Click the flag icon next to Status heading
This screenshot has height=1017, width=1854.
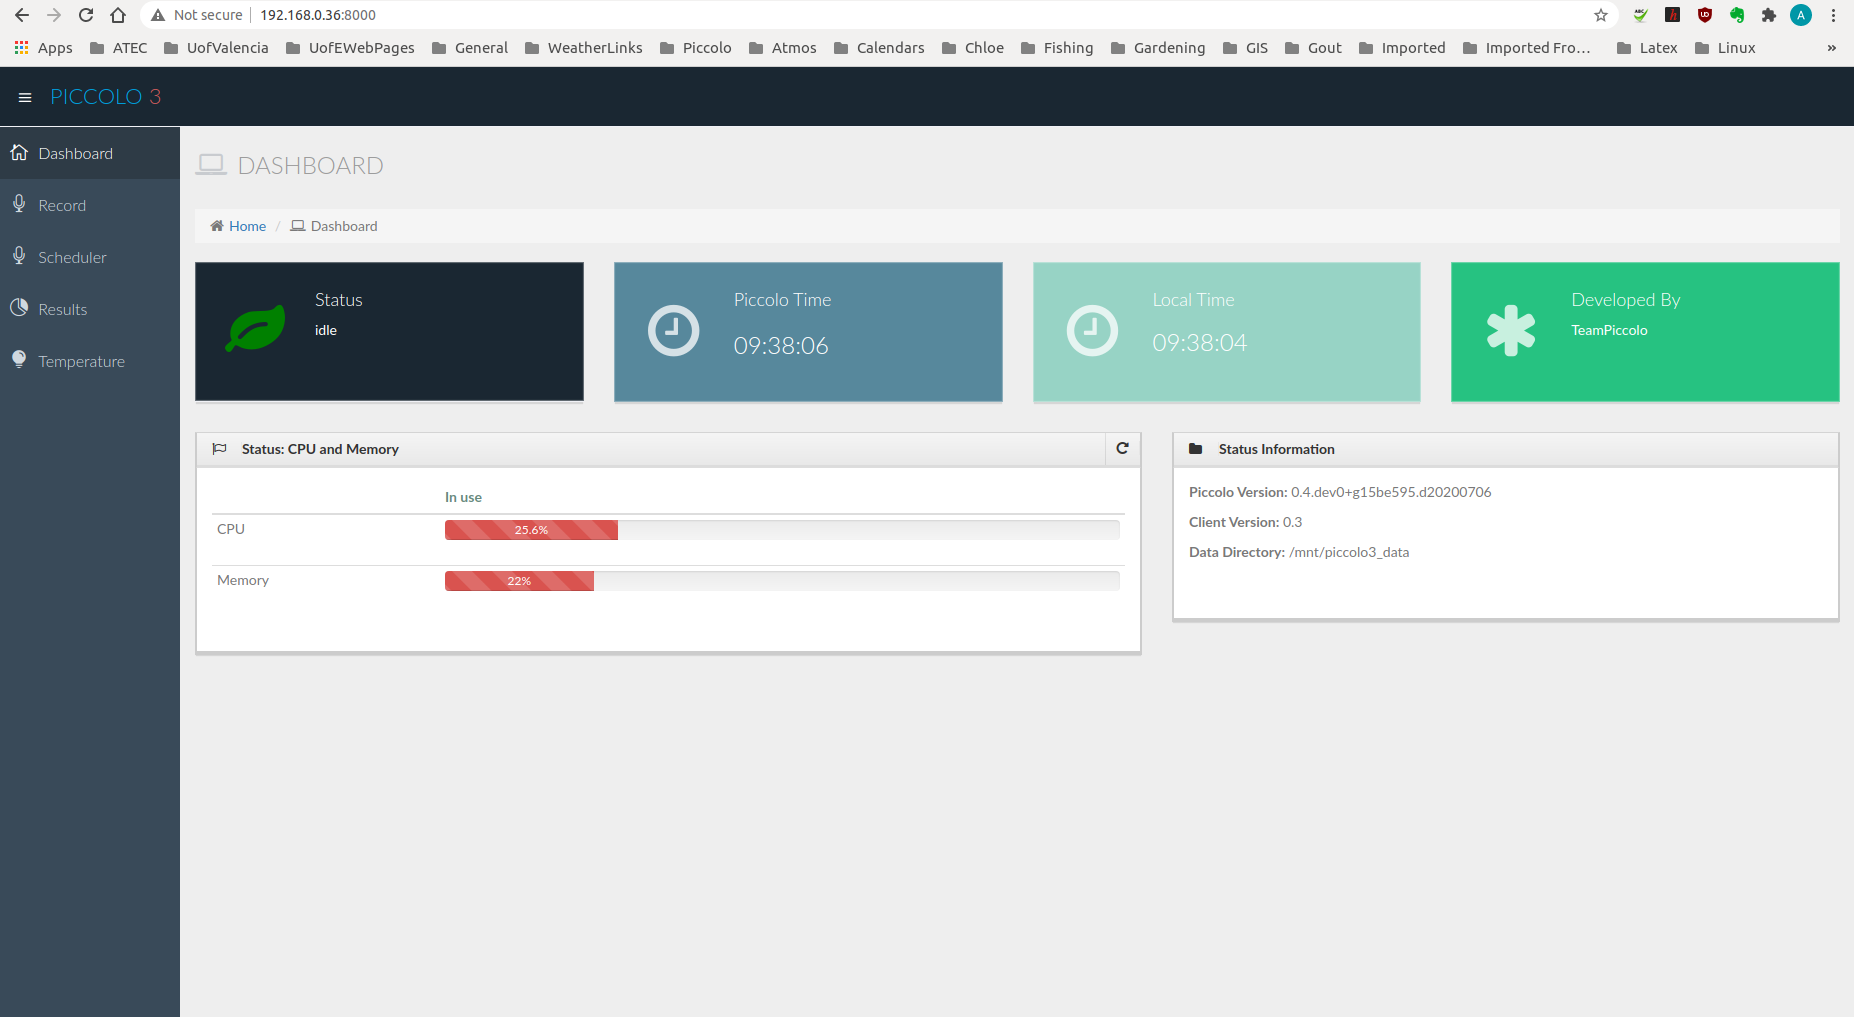coord(219,448)
